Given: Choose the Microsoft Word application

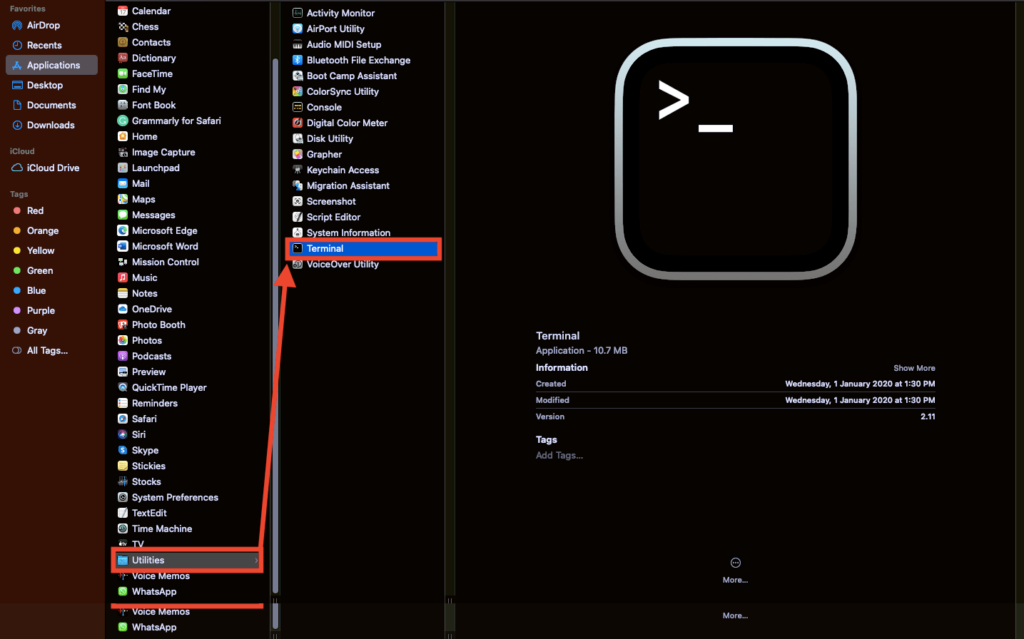Looking at the screenshot, I should (164, 246).
